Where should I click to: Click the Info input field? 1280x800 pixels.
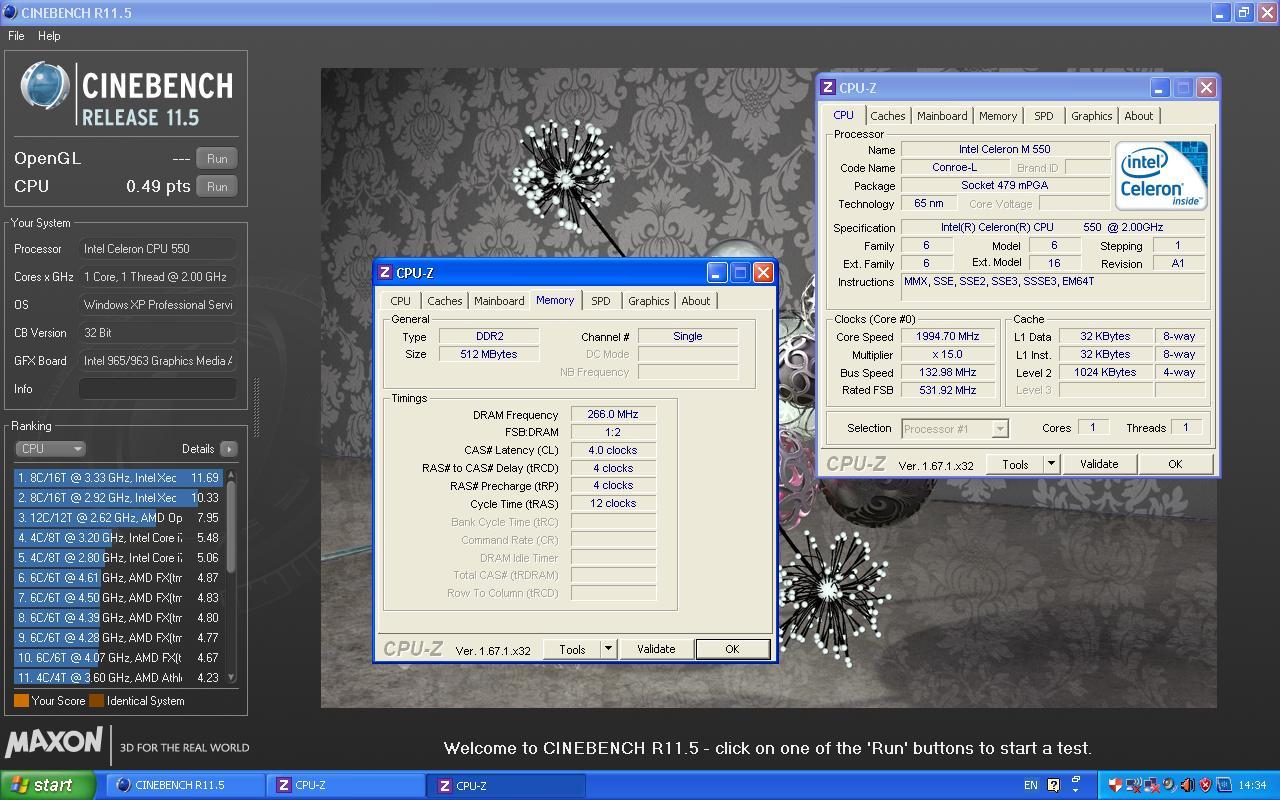(x=158, y=389)
